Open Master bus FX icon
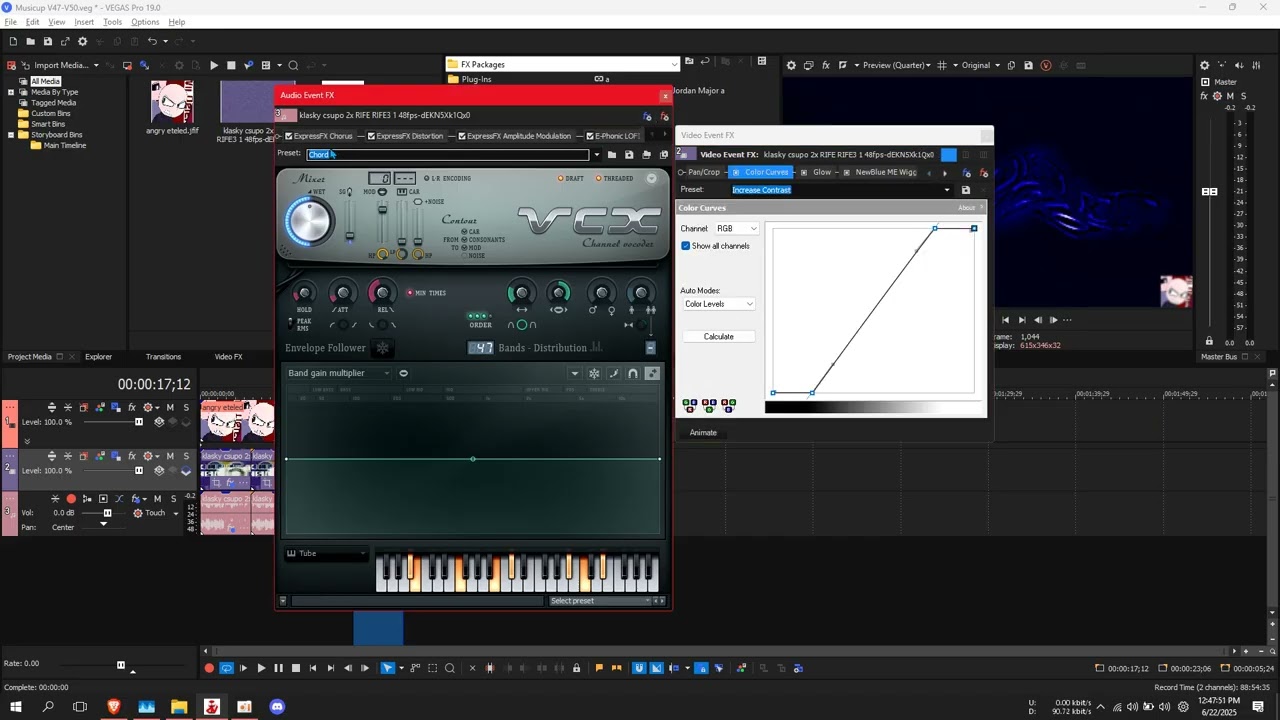 pyautogui.click(x=1204, y=96)
